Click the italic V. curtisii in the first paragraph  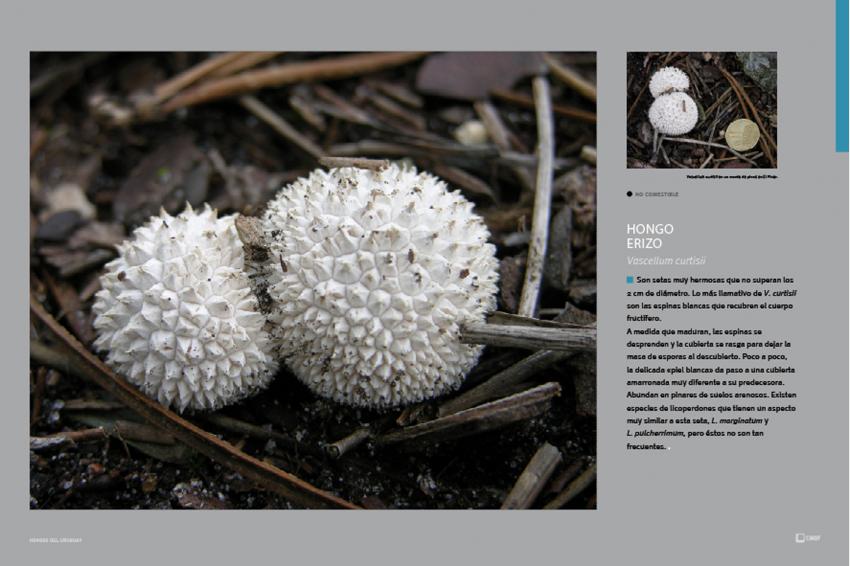[781, 293]
